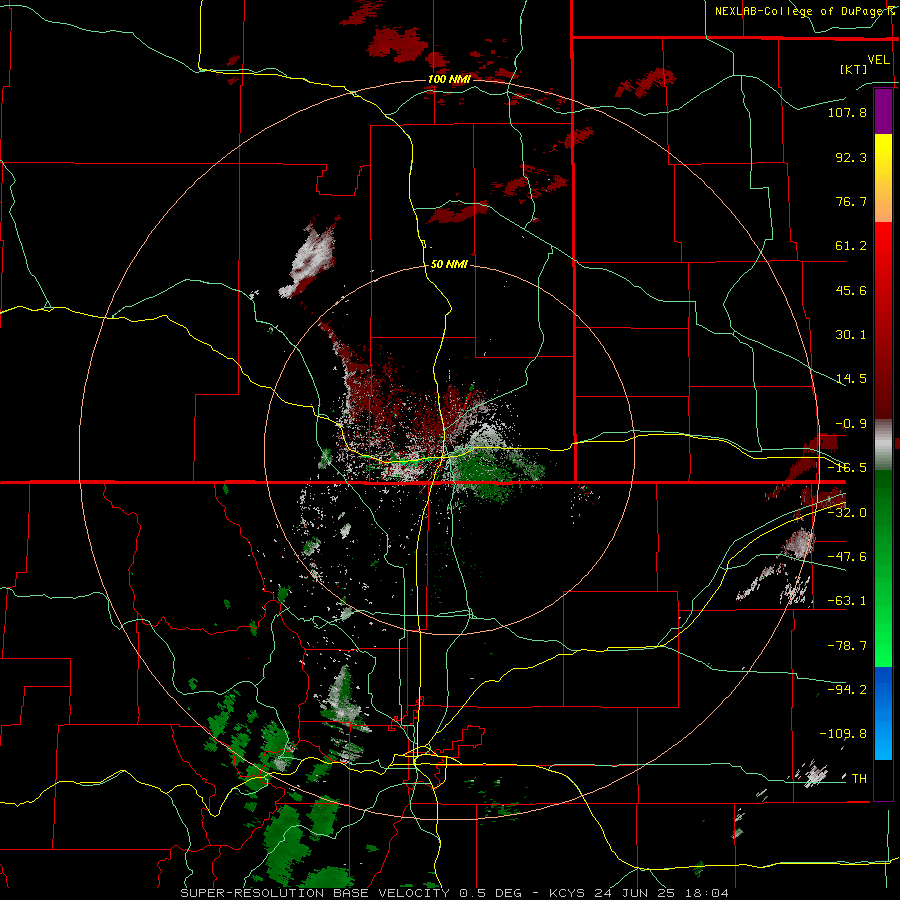The image size is (900, 900).
Task: Click the 100 NMI range ring label
Action: (449, 79)
